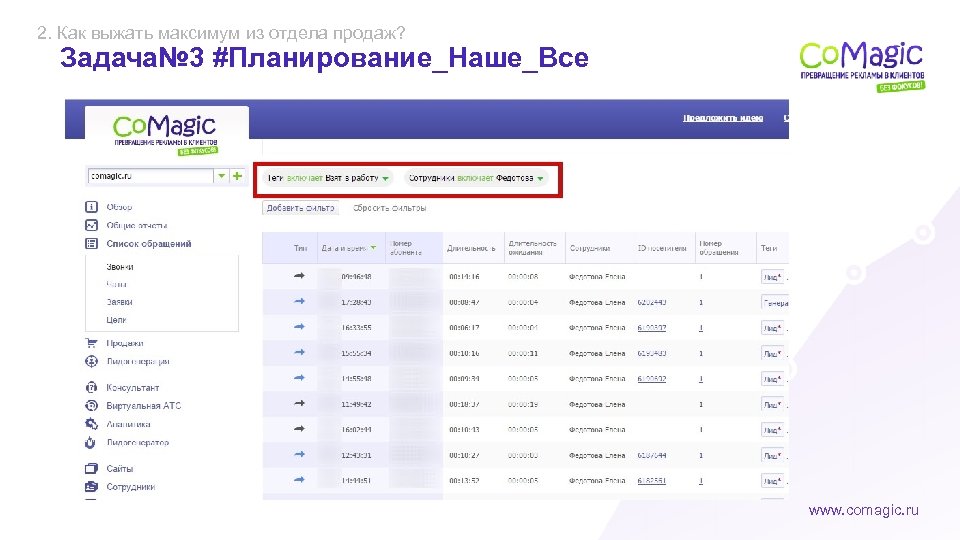Image resolution: width=960 pixels, height=540 pixels.
Task: Select Чаты under Список обращений
Action: [116, 284]
